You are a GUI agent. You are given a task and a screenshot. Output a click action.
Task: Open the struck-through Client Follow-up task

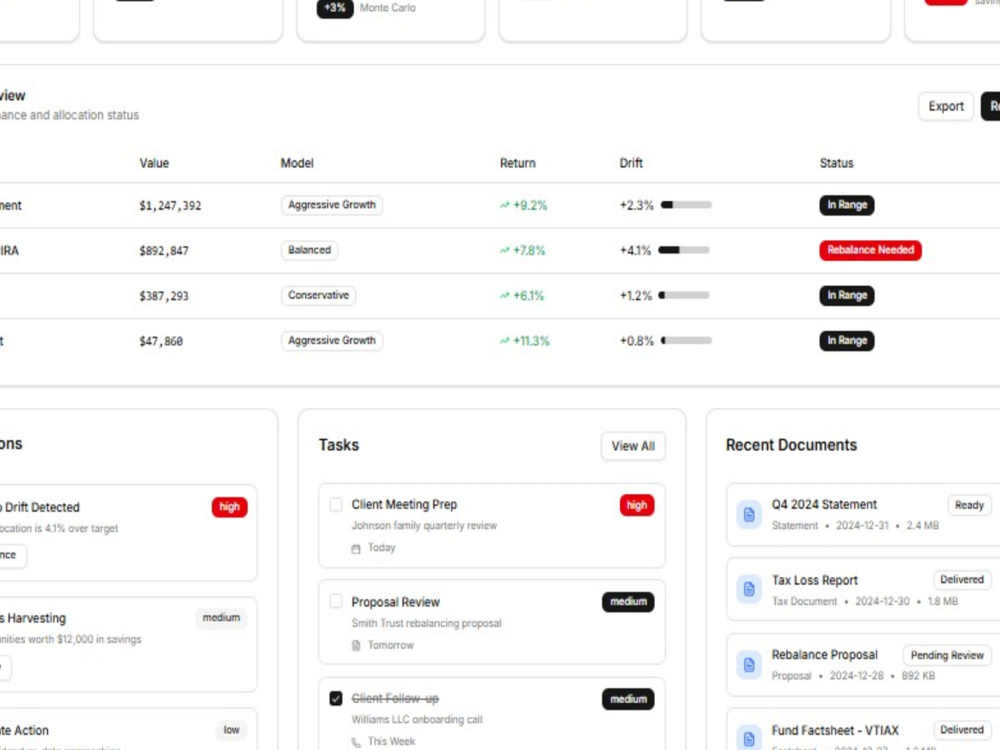coord(395,698)
